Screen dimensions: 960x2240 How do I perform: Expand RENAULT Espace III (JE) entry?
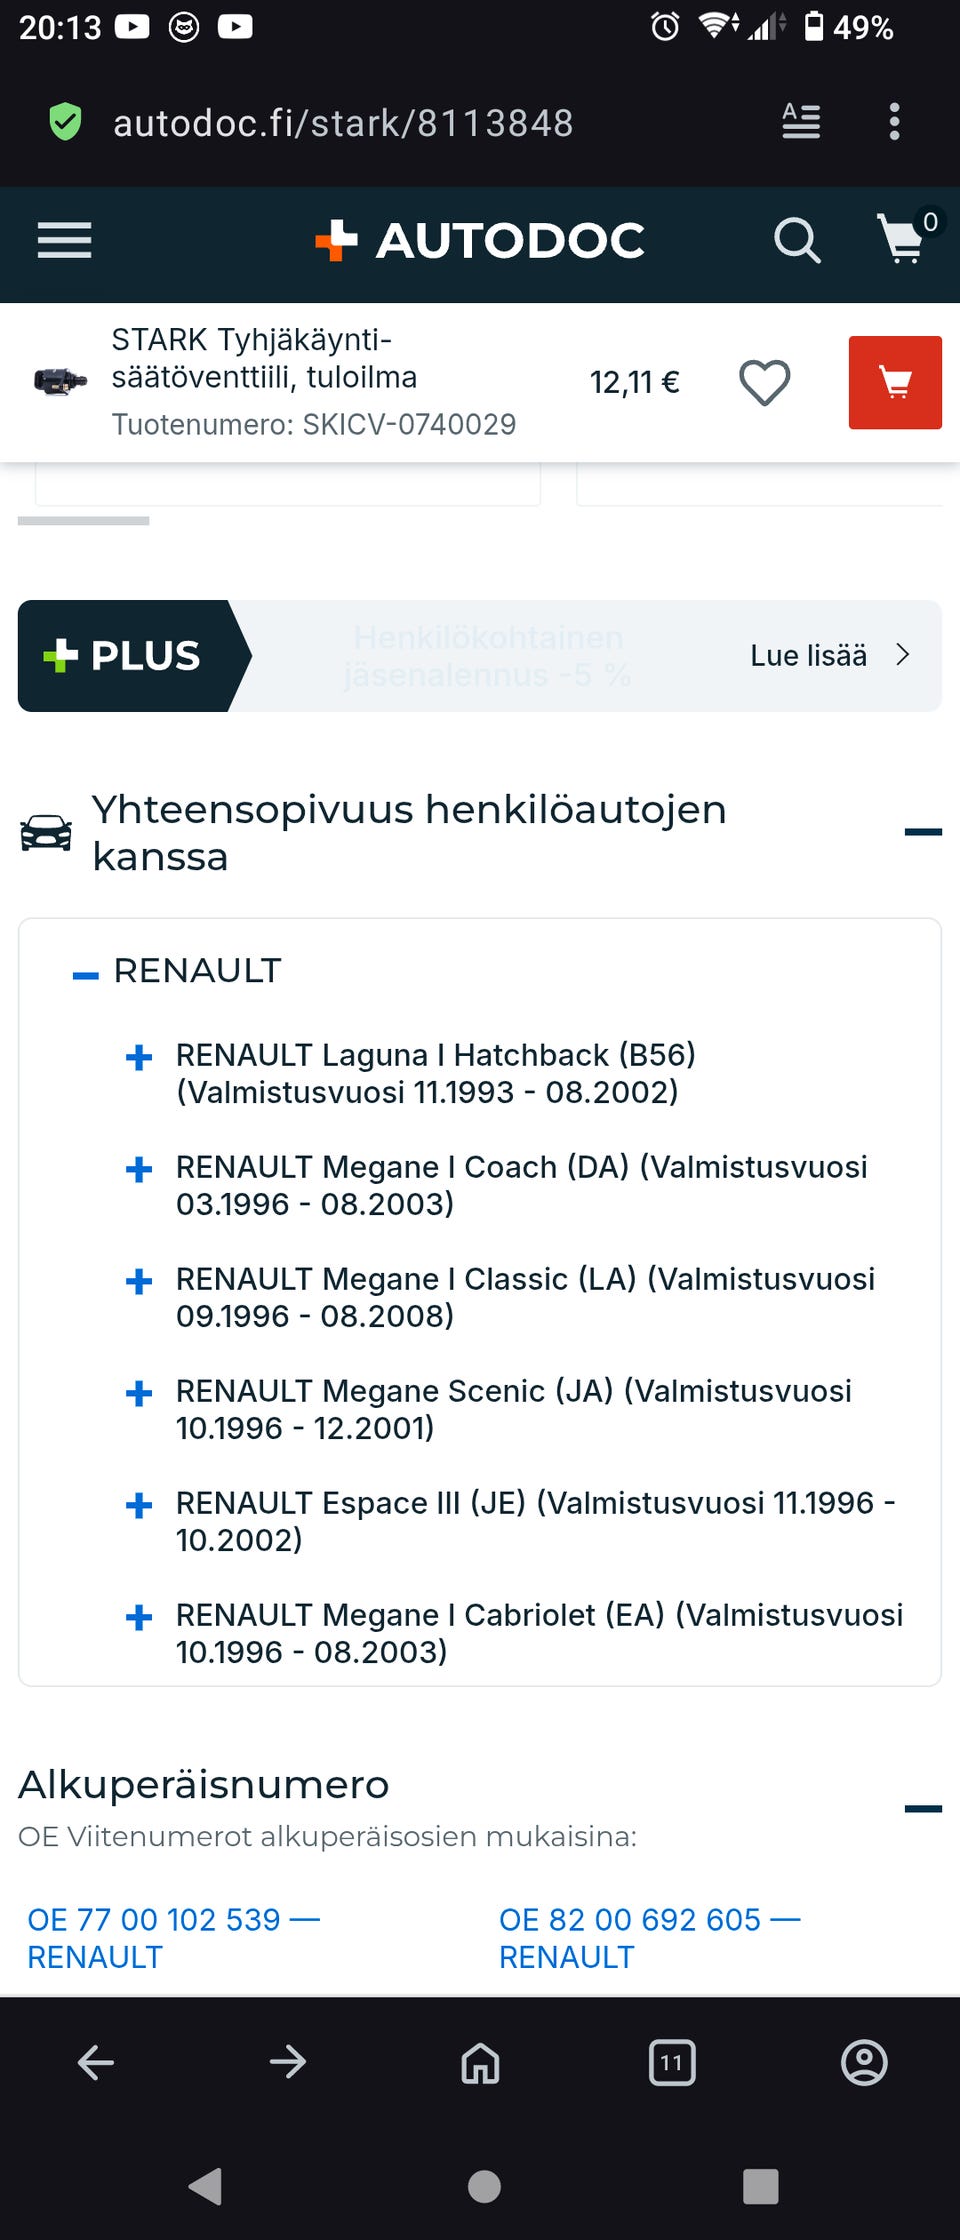click(x=139, y=1505)
